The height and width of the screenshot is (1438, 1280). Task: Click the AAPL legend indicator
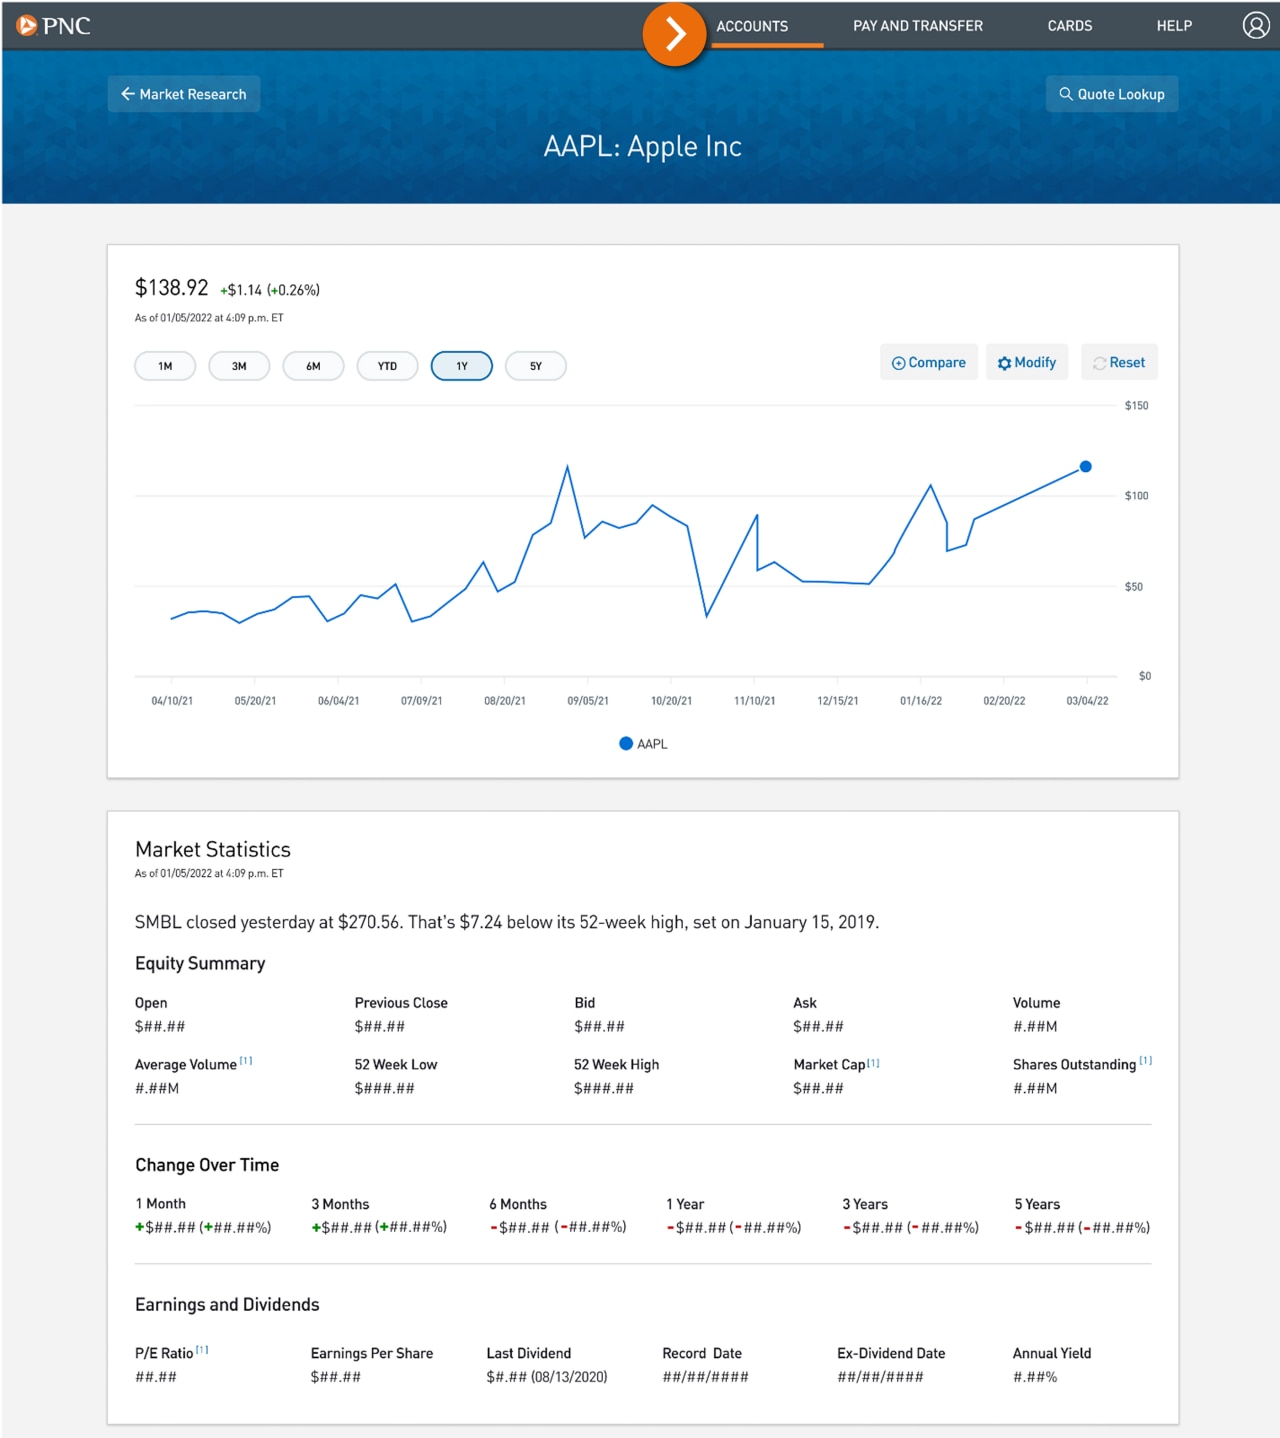tap(625, 743)
